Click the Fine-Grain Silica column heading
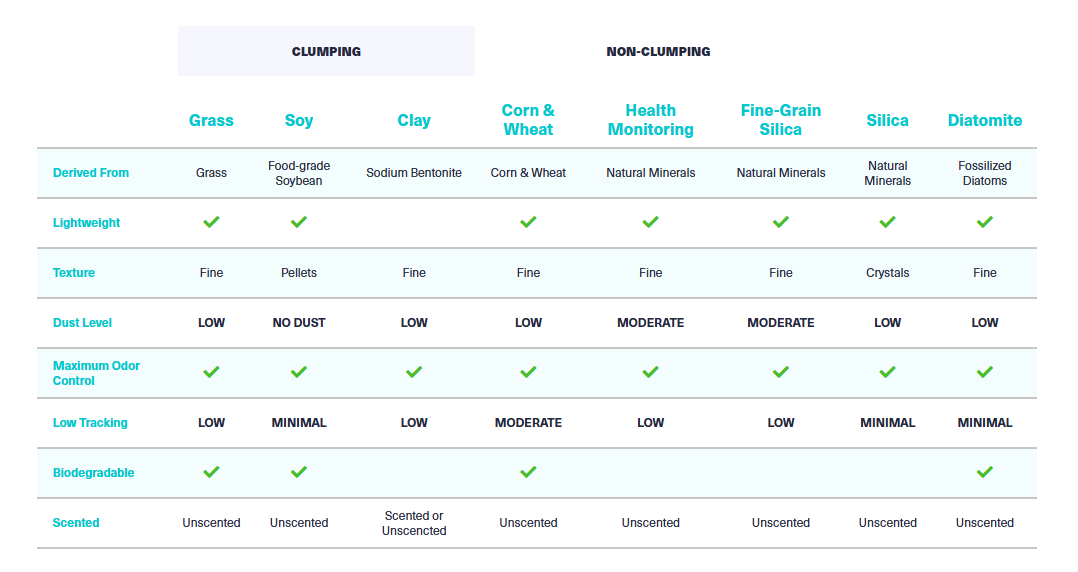The image size is (1078, 572). [780, 120]
